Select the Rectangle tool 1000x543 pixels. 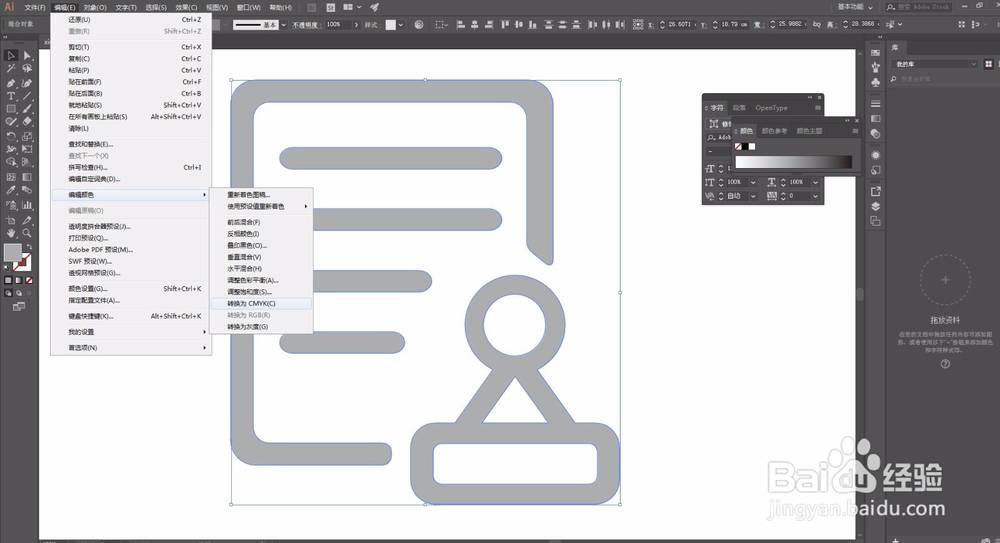[x=11, y=109]
